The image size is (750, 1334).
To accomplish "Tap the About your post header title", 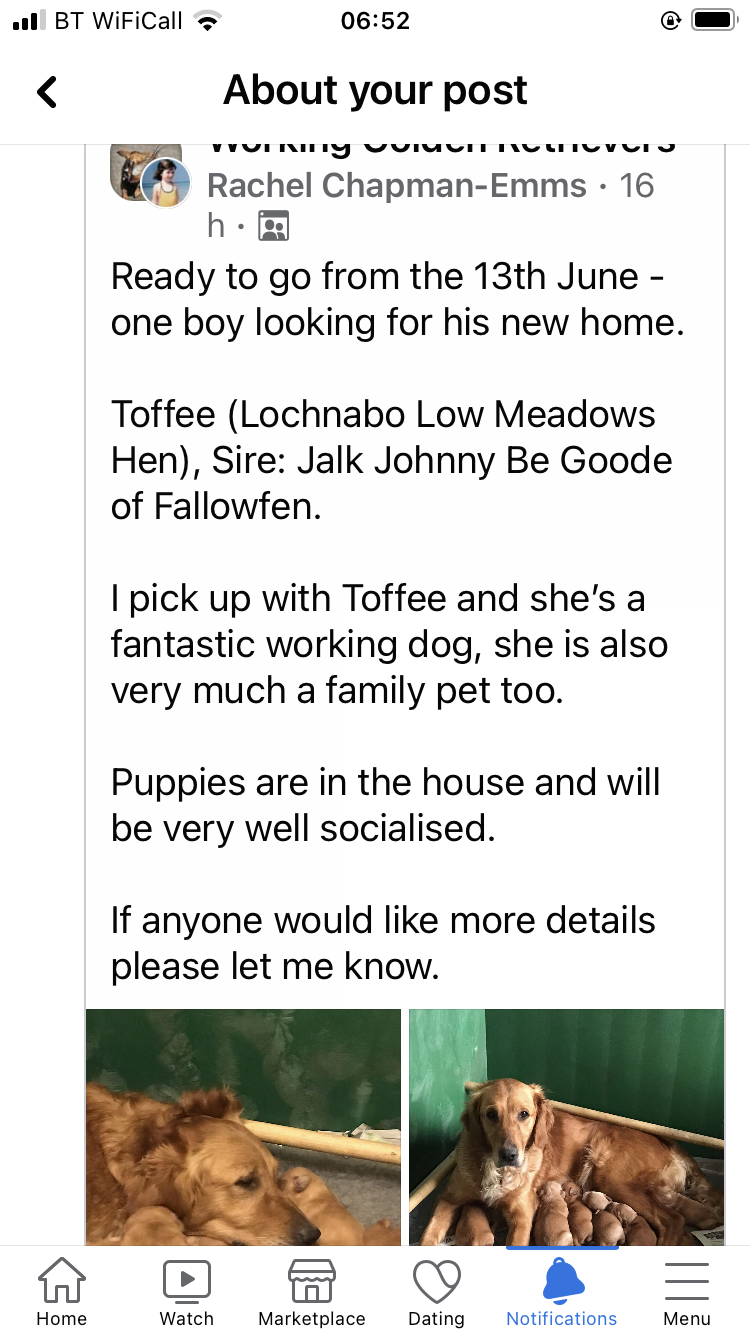I will pos(375,91).
